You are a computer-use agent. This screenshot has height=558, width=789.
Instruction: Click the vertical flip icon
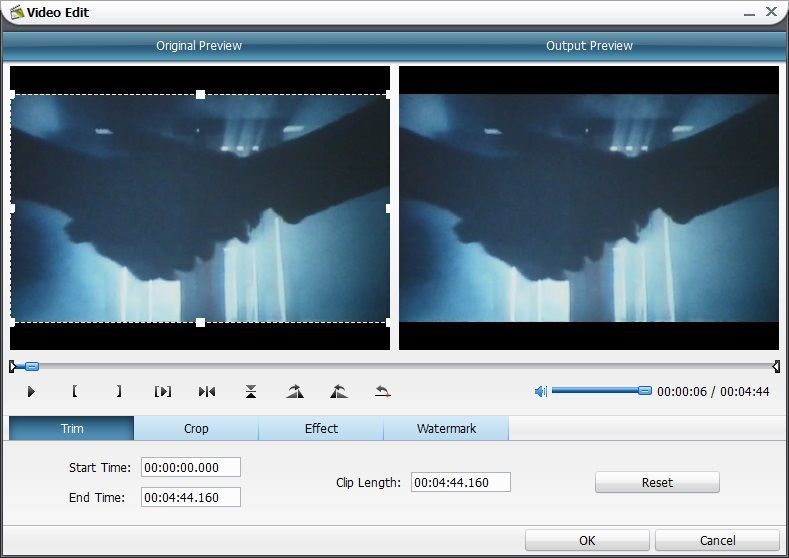point(251,391)
